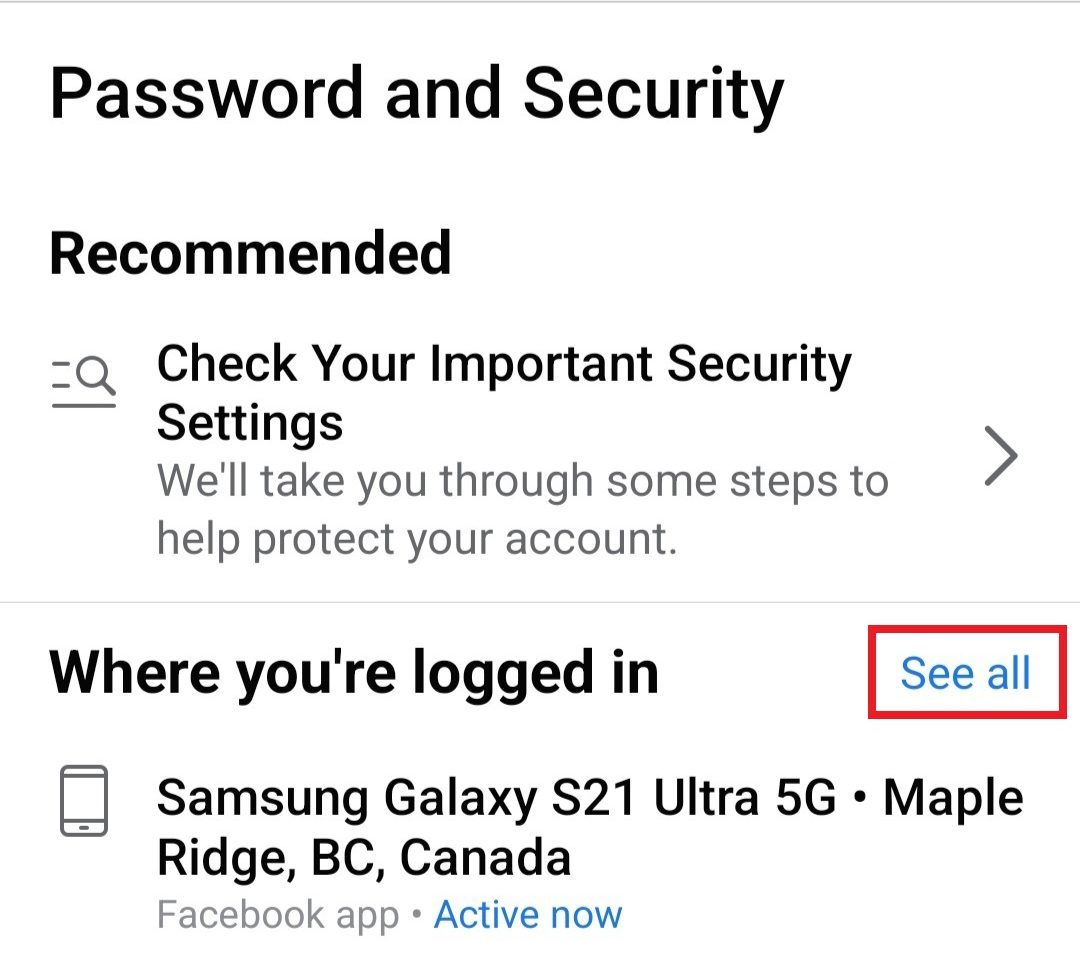Tap the Active now status text
Viewport: 1080px width, 972px height.
(x=528, y=914)
